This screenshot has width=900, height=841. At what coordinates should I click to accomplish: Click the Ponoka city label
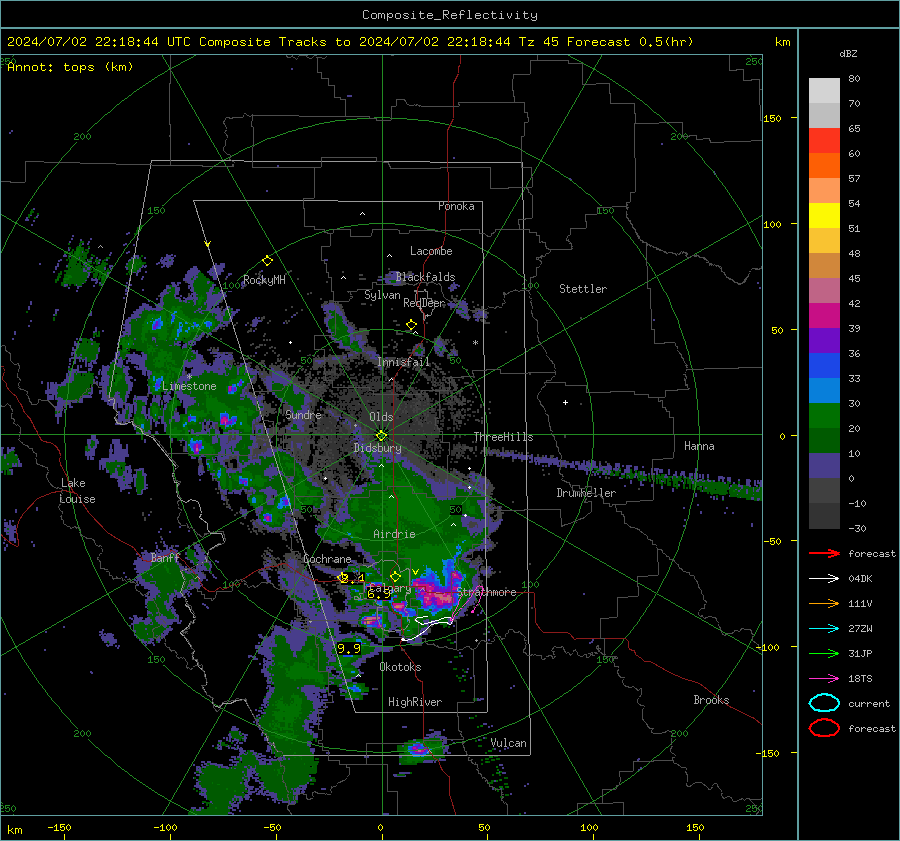456,206
